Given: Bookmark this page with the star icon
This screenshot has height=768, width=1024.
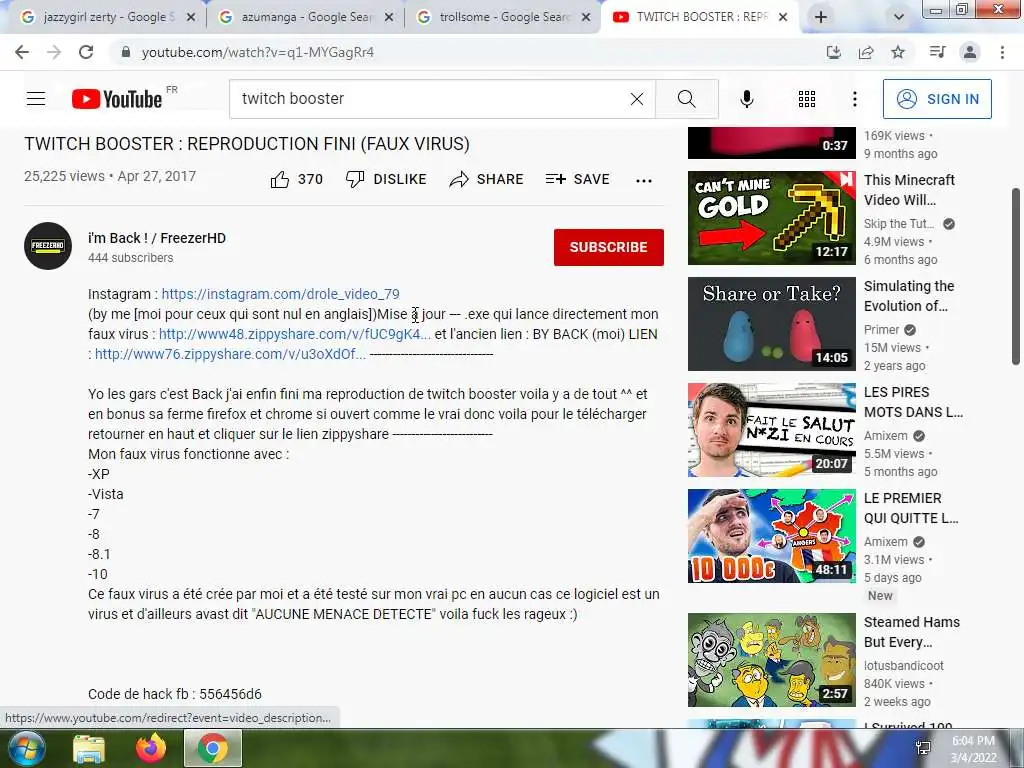Looking at the screenshot, I should tap(898, 52).
